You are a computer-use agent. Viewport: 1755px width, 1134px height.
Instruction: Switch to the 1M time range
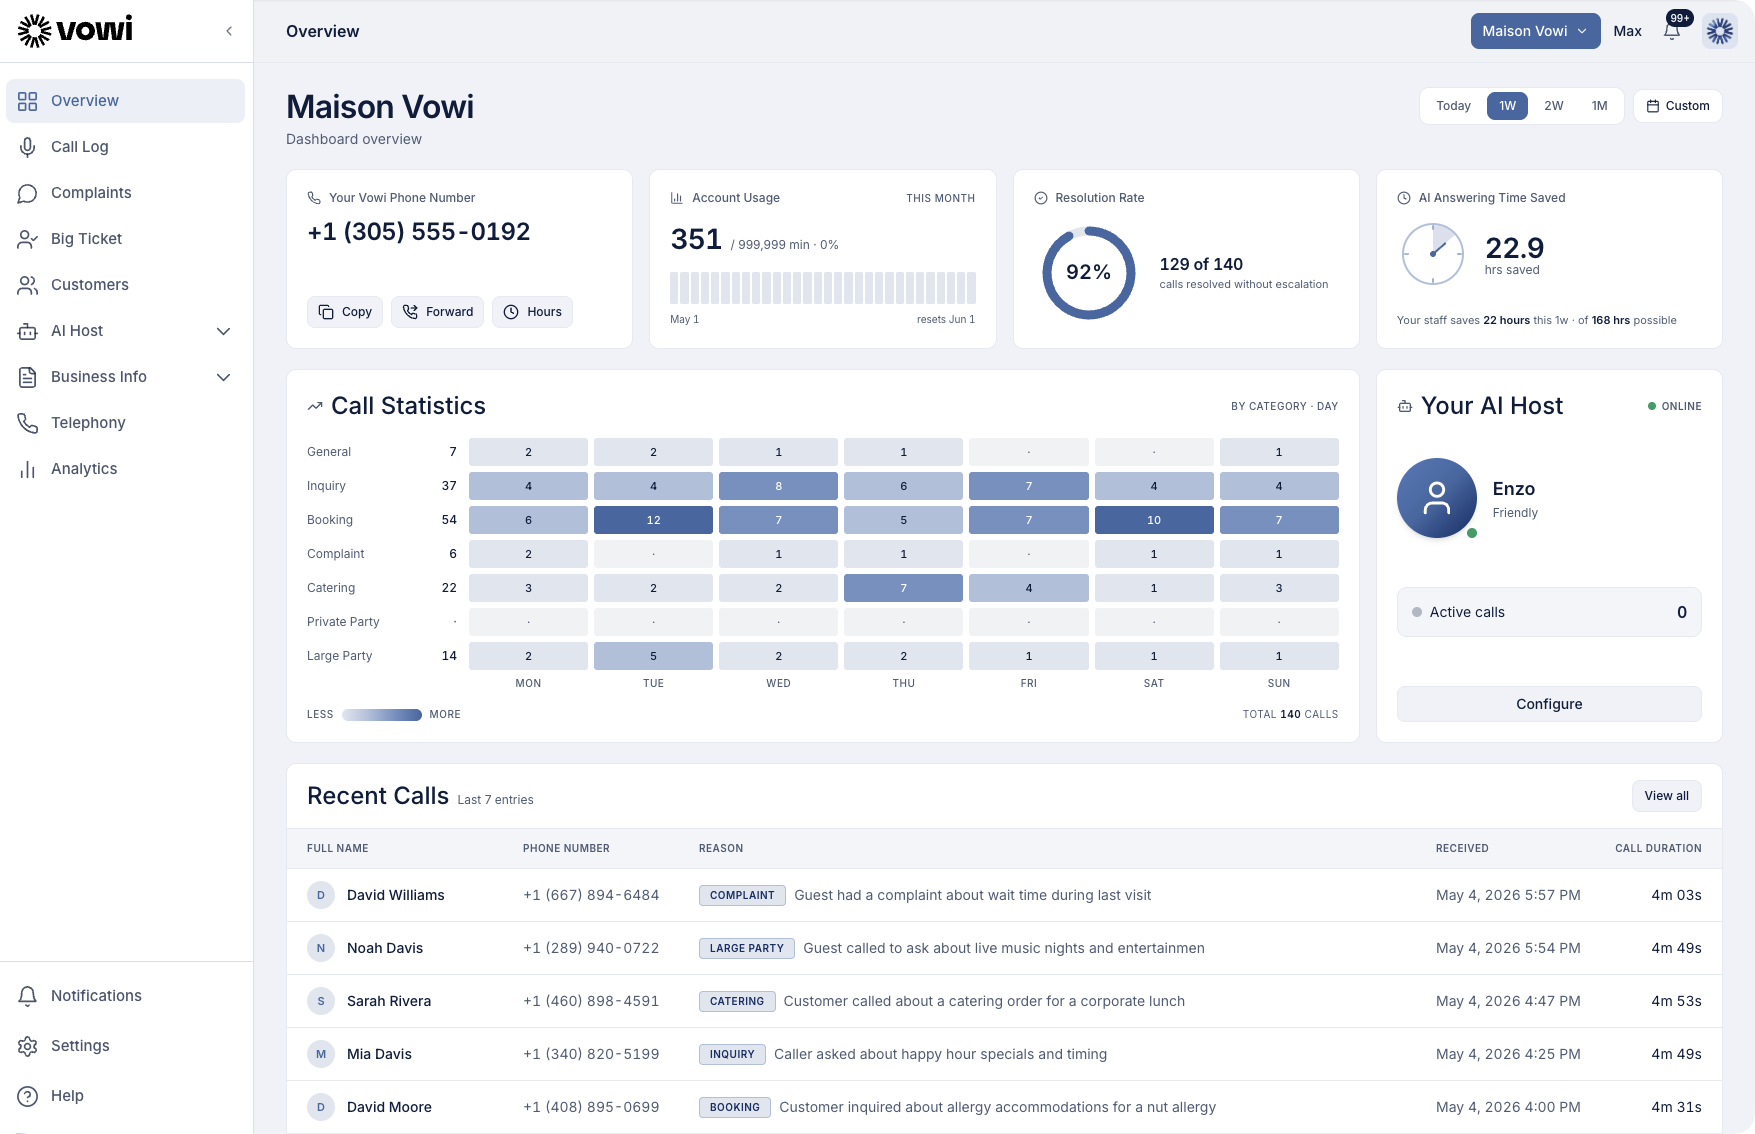(x=1599, y=106)
